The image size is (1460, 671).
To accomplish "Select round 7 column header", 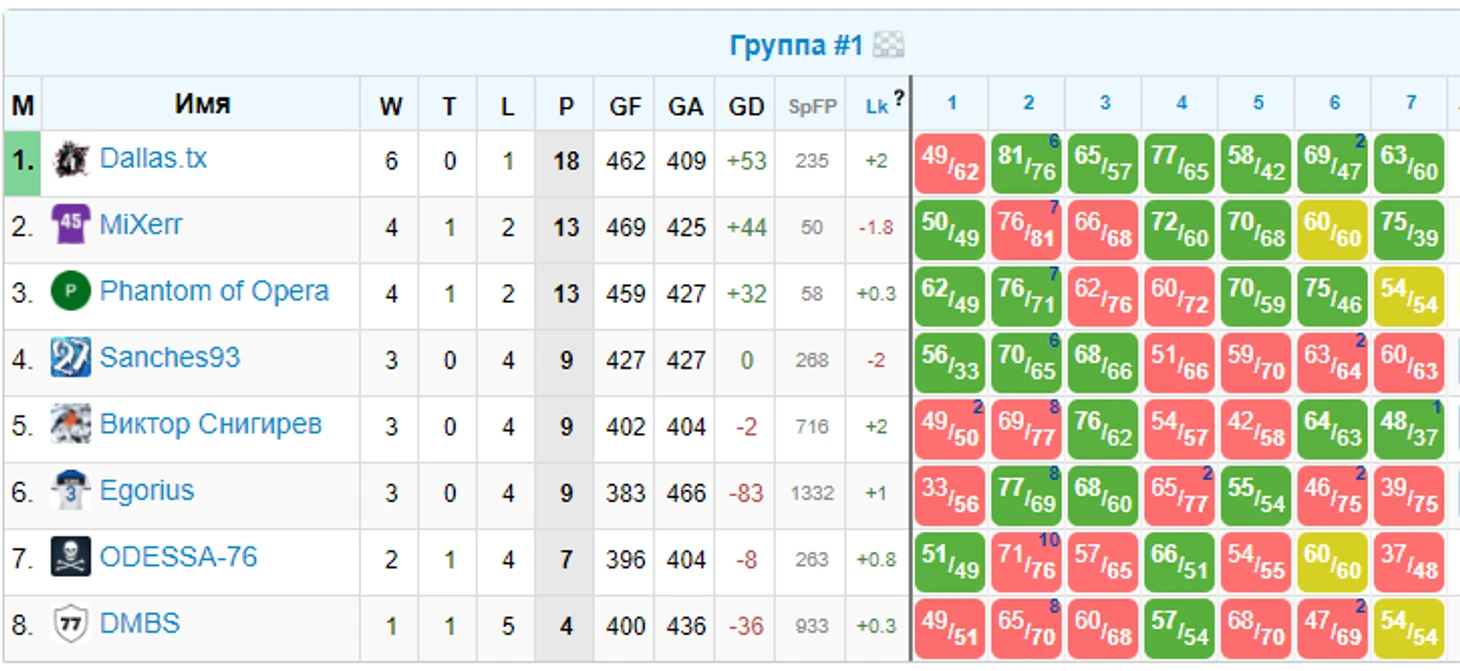I will pyautogui.click(x=1410, y=103).
